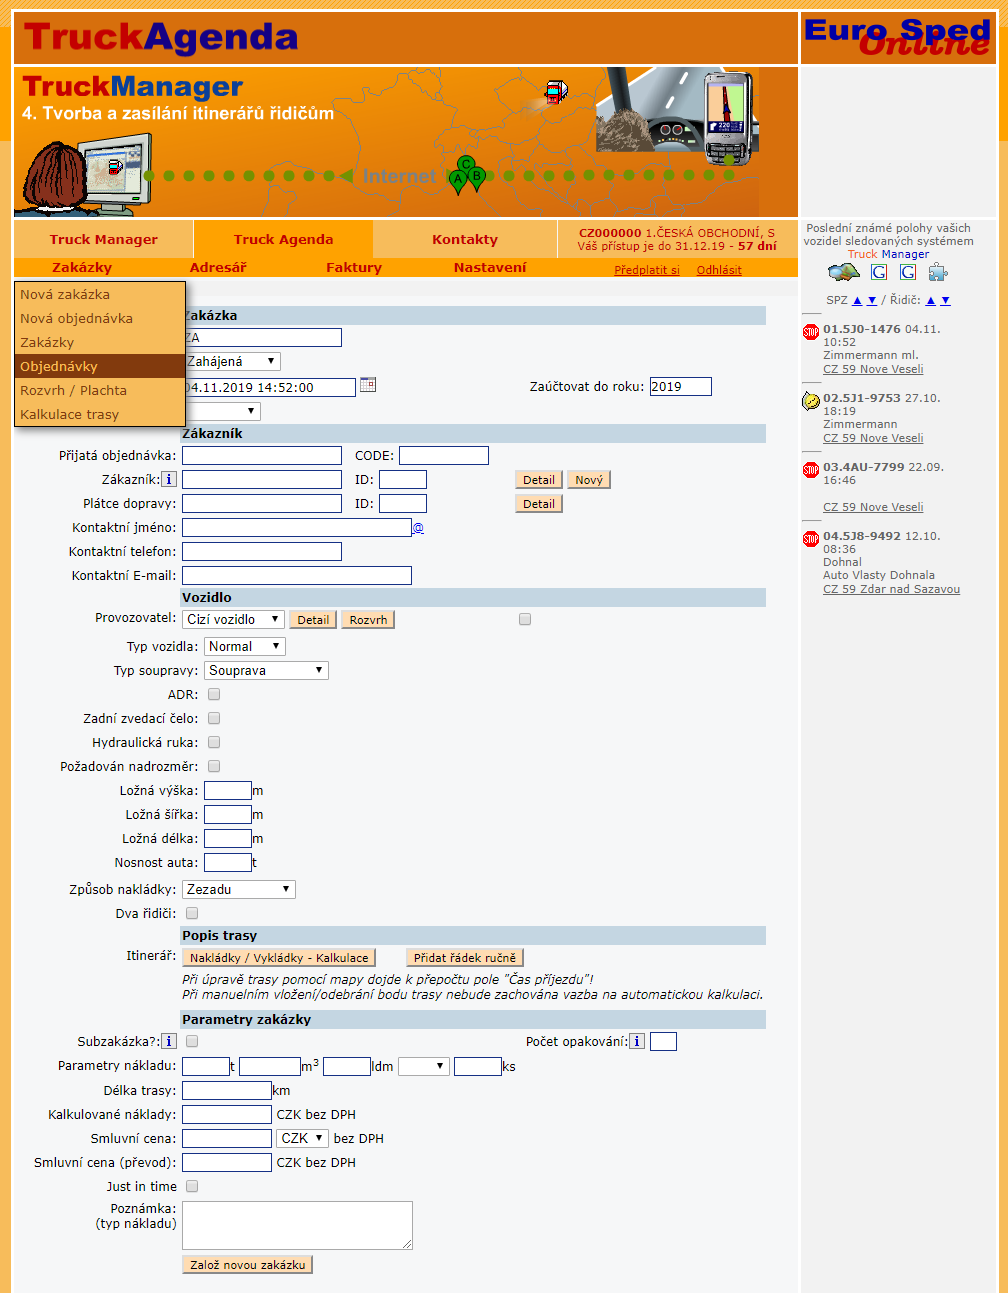Click the TruckAgenda logo

coord(161,38)
